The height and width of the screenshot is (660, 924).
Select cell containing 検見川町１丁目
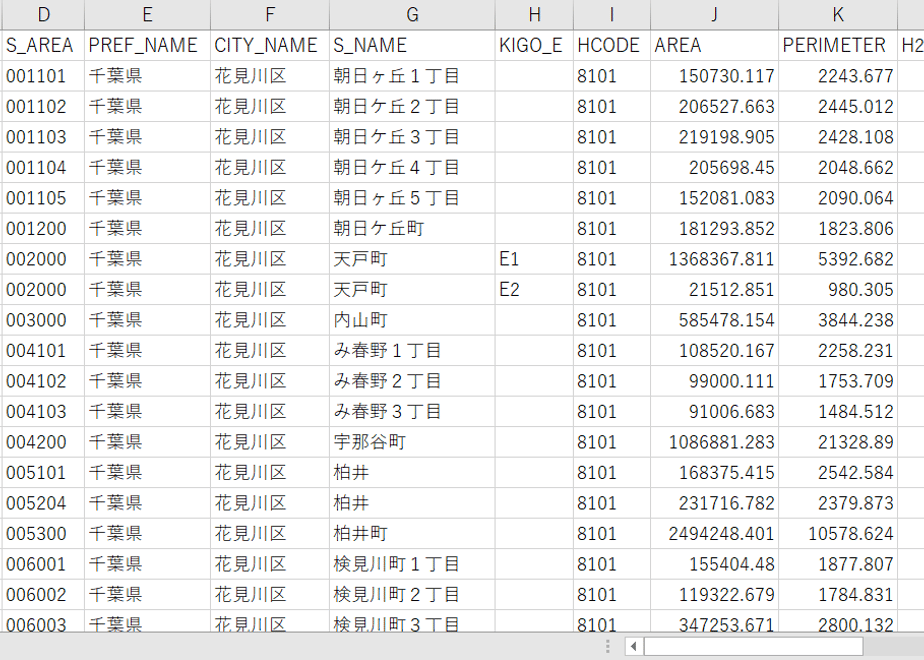pyautogui.click(x=412, y=565)
